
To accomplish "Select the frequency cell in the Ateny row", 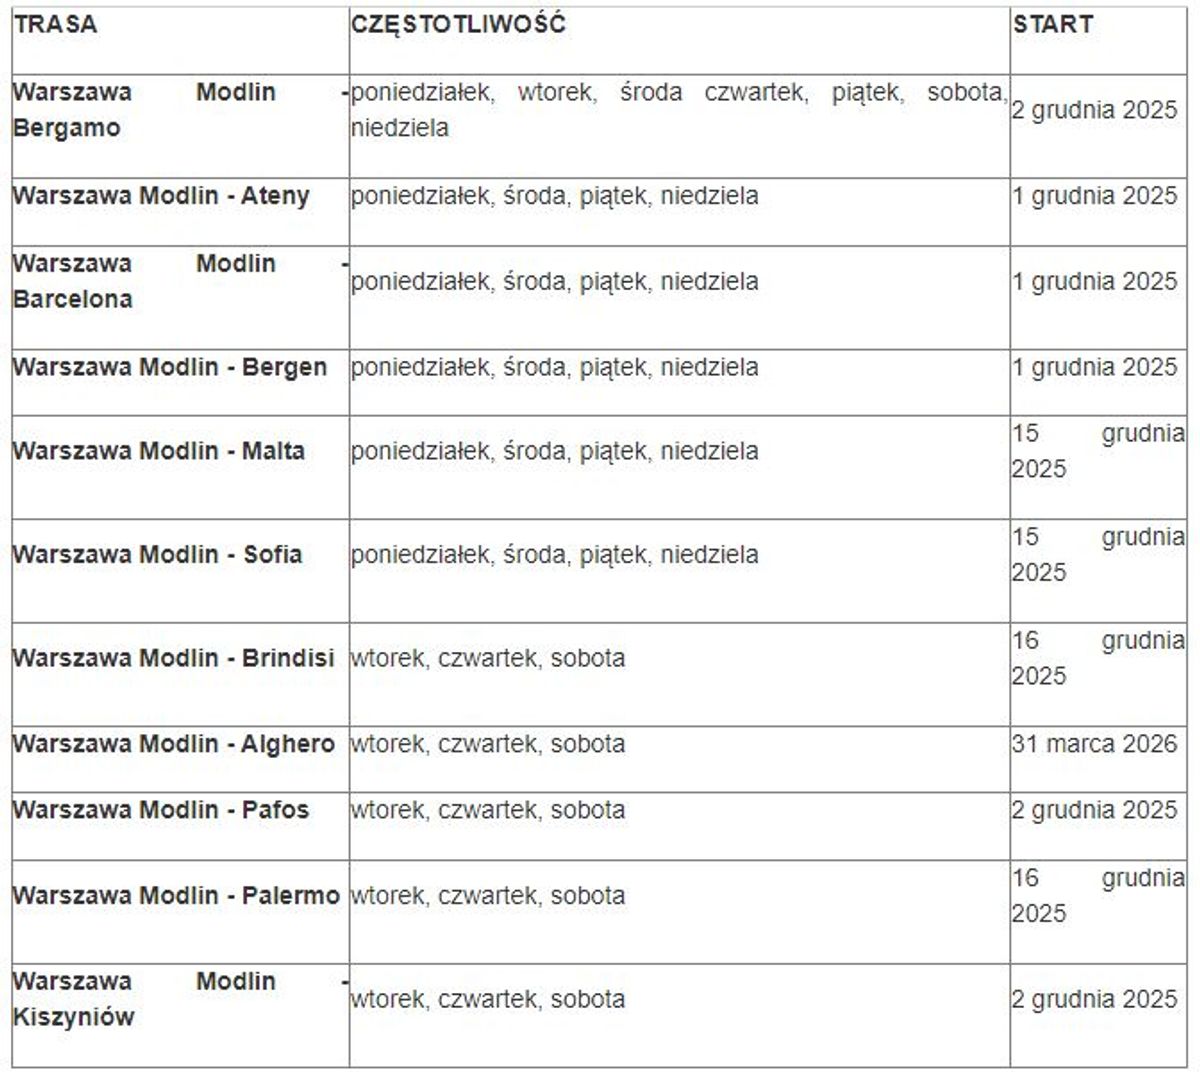I will 554,196.
